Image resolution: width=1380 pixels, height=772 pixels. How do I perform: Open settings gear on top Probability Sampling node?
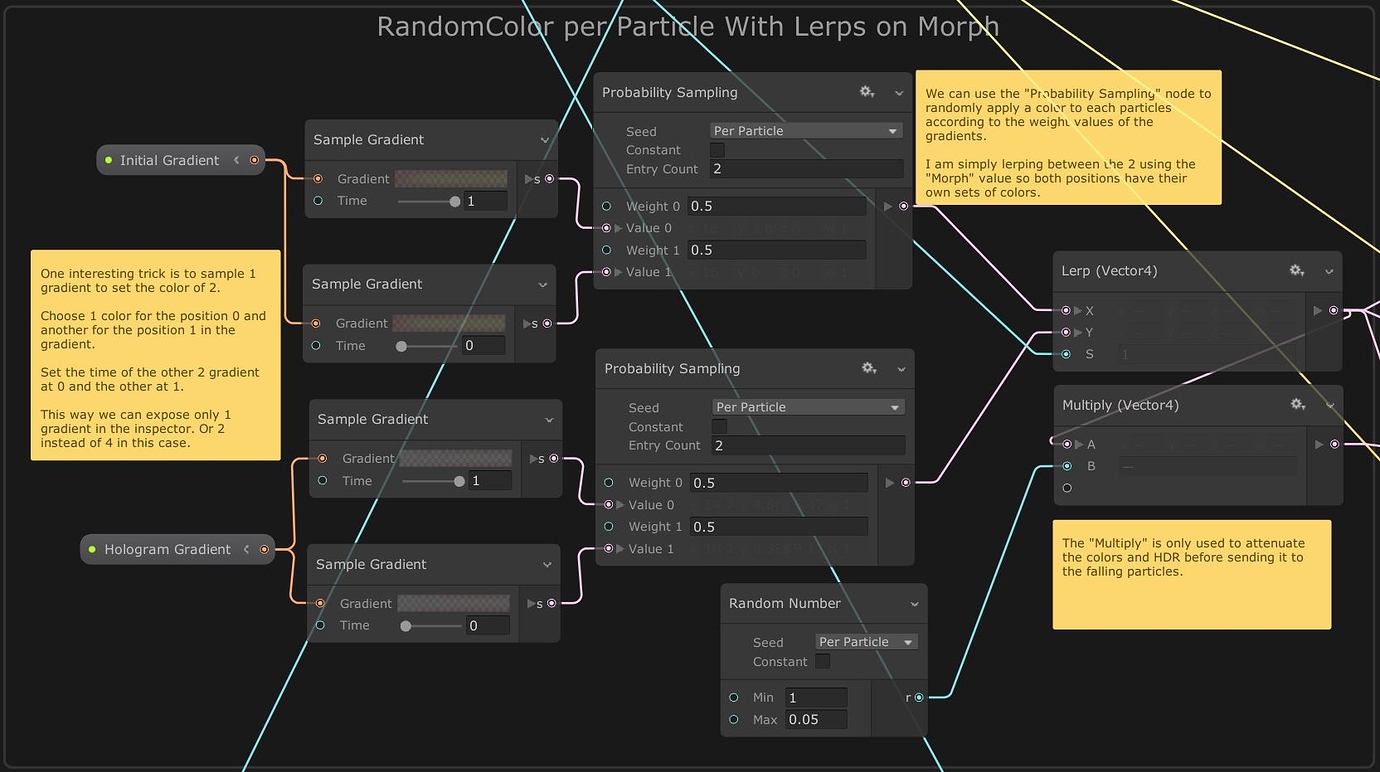point(867,91)
